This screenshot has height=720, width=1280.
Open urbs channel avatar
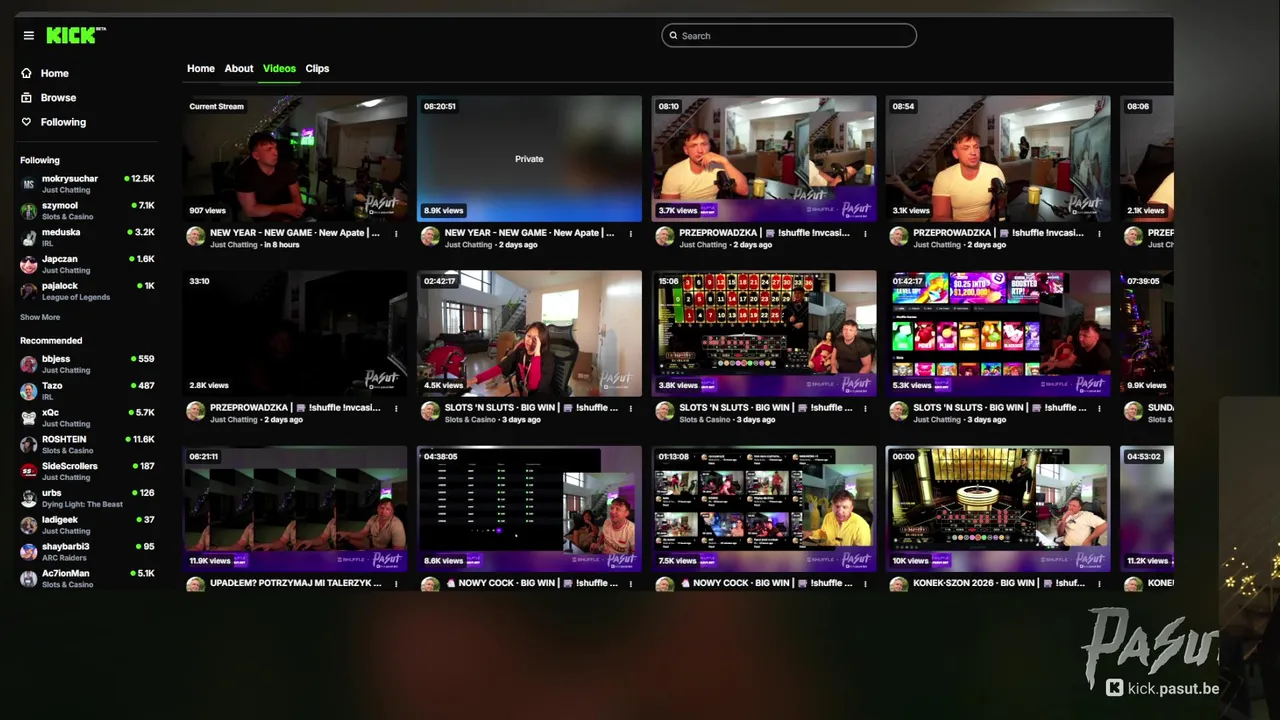point(28,498)
